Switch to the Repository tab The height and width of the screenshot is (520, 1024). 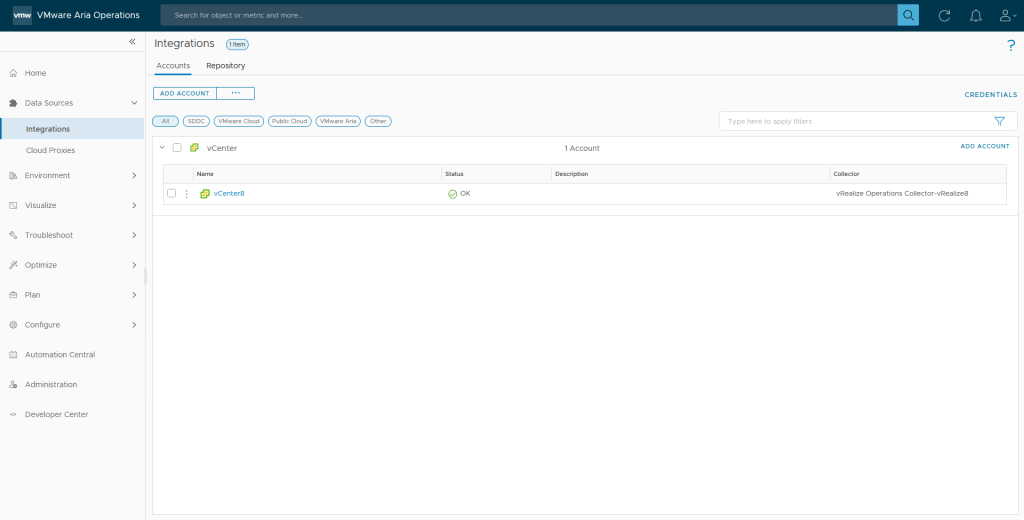tap(226, 66)
